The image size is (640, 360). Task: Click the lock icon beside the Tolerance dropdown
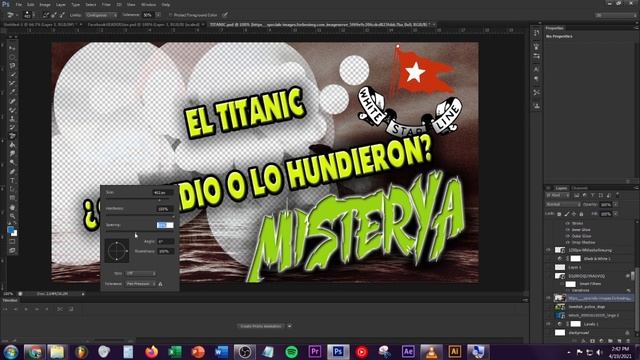click(160, 284)
